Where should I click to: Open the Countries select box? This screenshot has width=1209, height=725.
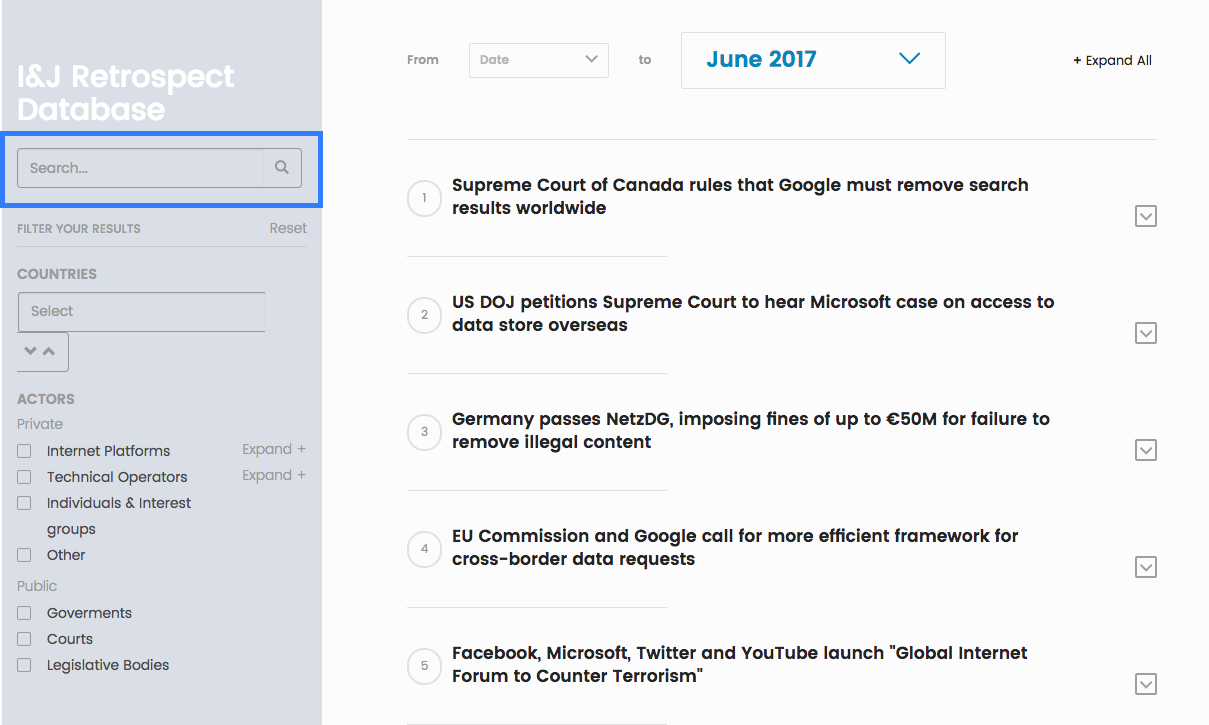click(142, 311)
